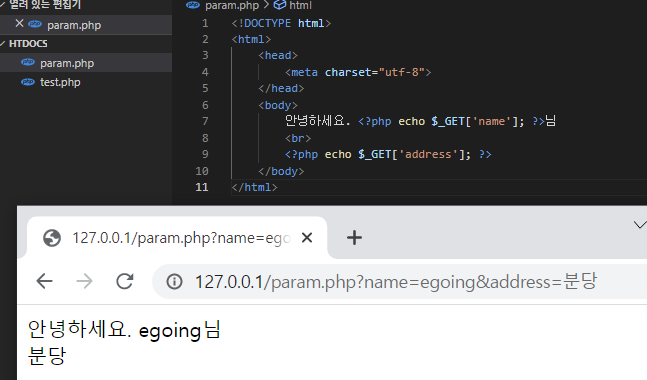Screen dimensions: 647x380
Task: Close the param.php open editor entry
Action: [x=19, y=24]
